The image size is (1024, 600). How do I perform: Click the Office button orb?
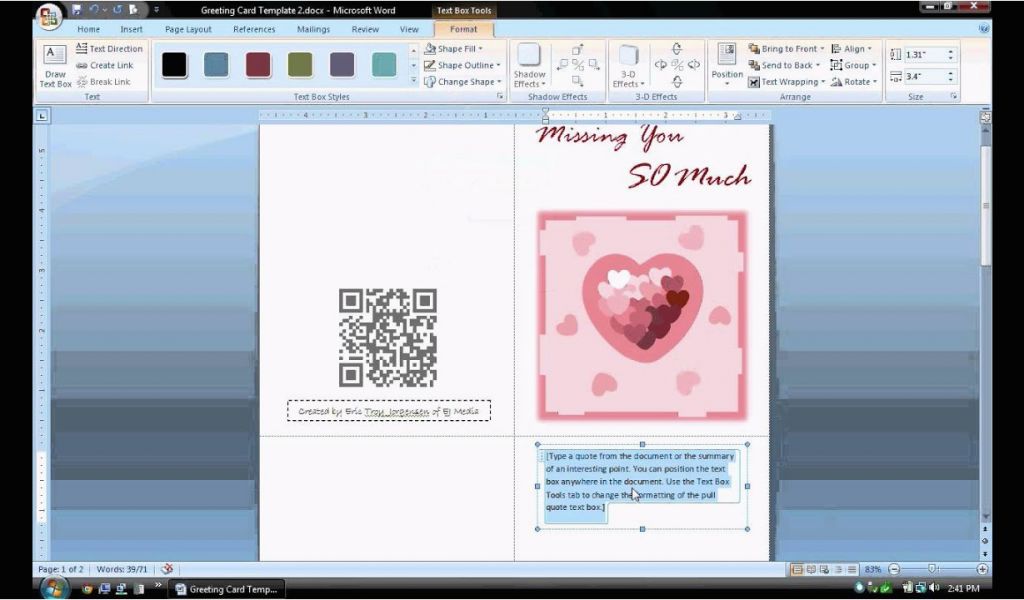tap(49, 16)
